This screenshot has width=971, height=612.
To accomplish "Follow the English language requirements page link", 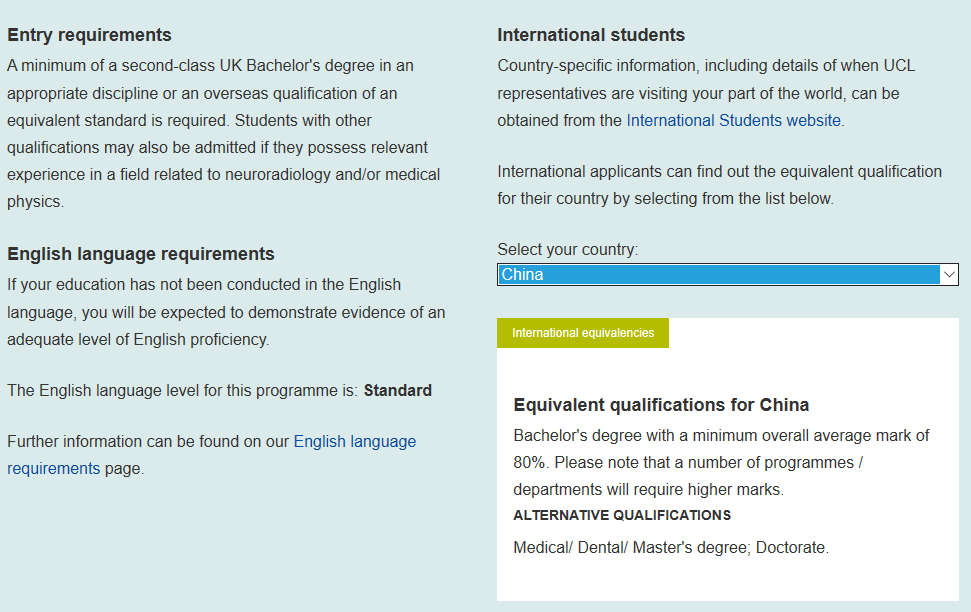I will click(354, 441).
